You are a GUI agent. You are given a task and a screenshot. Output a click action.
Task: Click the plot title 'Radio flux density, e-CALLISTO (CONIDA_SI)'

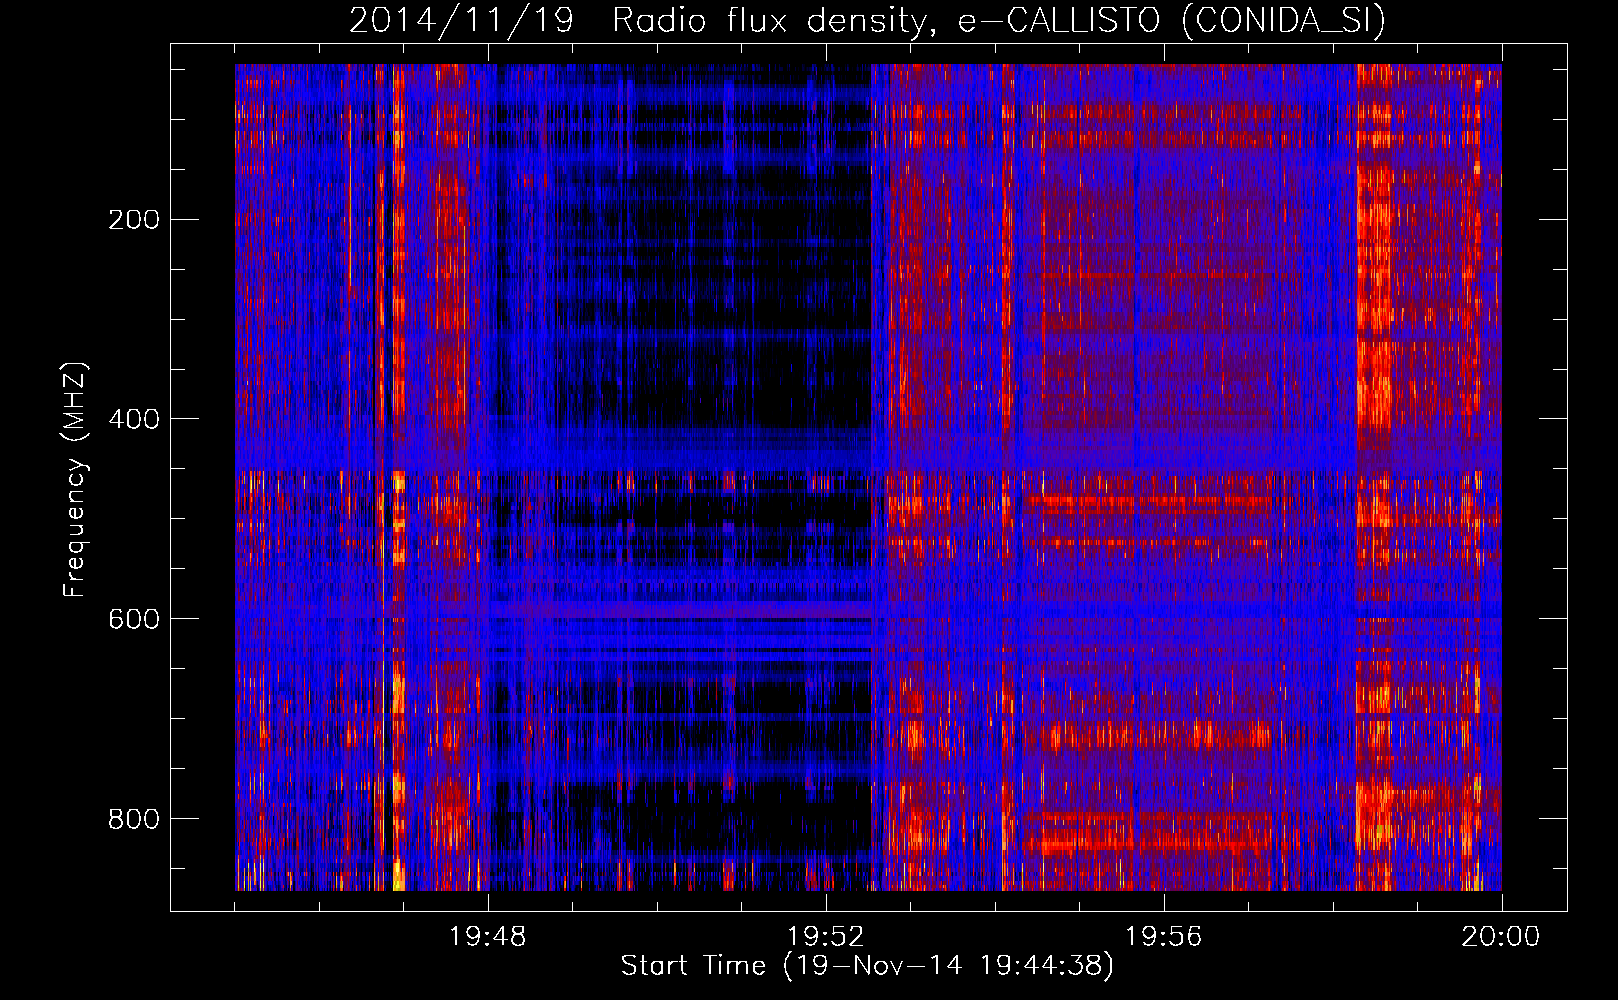click(x=999, y=20)
